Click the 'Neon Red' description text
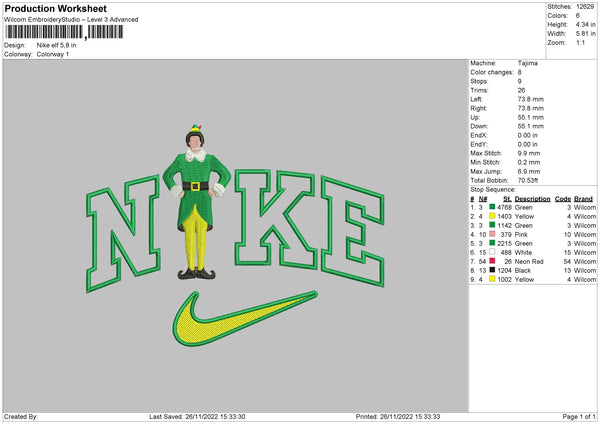Screen dimensions: 600x424 [x=529, y=261]
